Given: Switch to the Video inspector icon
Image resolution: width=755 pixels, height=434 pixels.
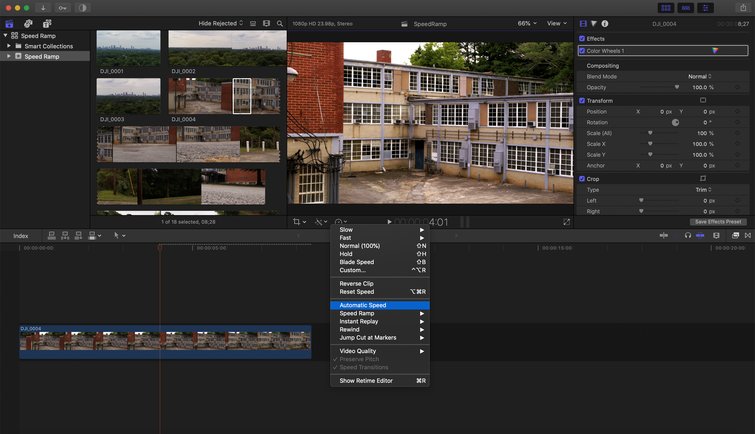Looking at the screenshot, I should [584, 23].
